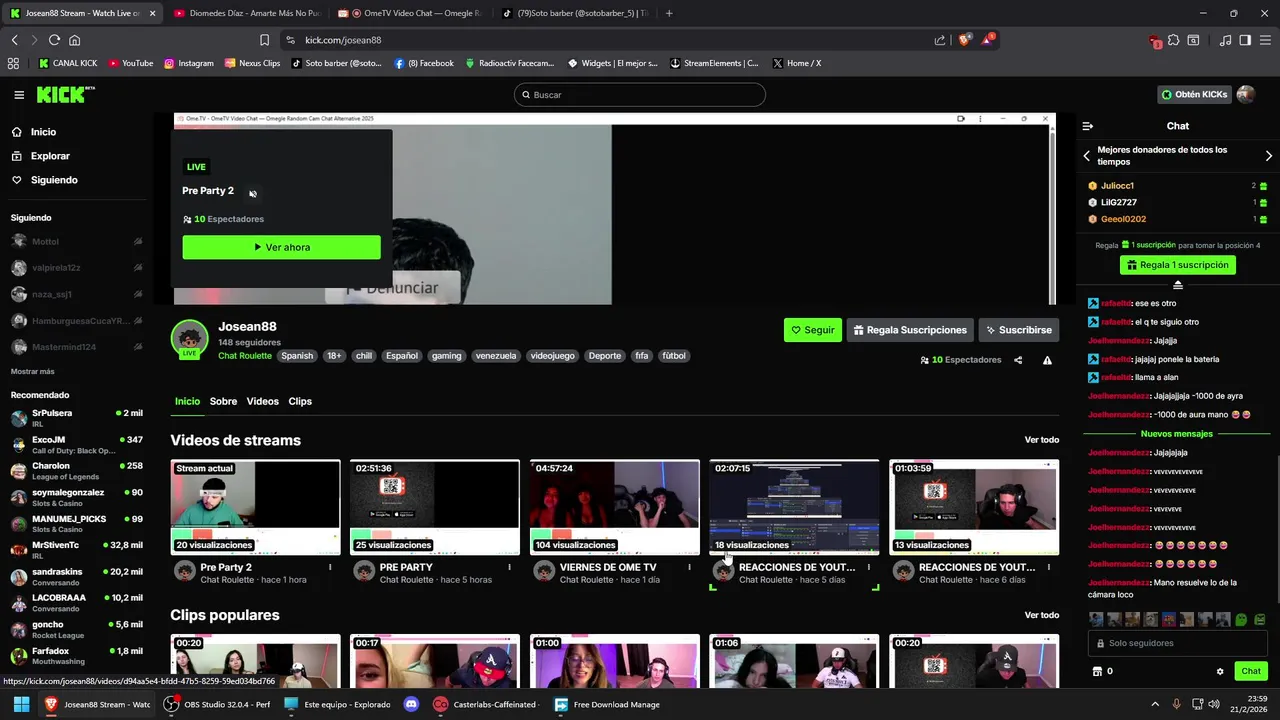Click Ver todo for Videos de streams
The height and width of the screenshot is (720, 1280).
[x=1041, y=440]
